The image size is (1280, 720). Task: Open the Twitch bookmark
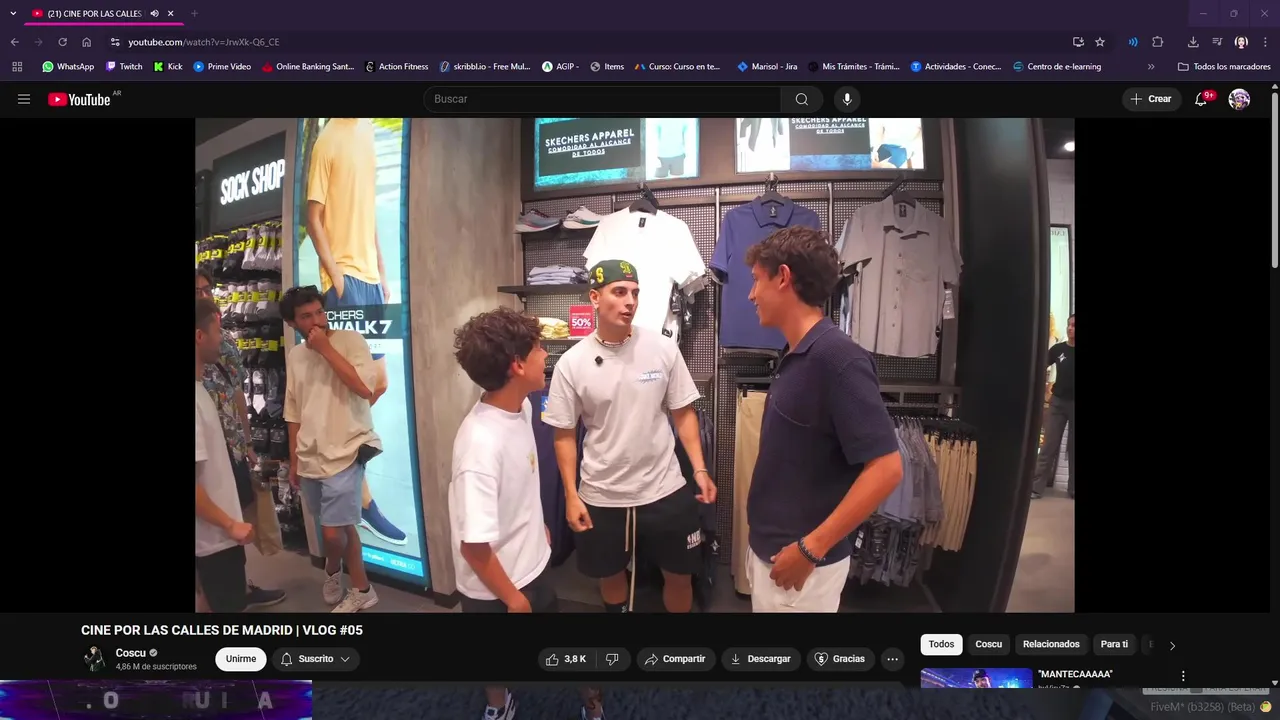coord(124,67)
